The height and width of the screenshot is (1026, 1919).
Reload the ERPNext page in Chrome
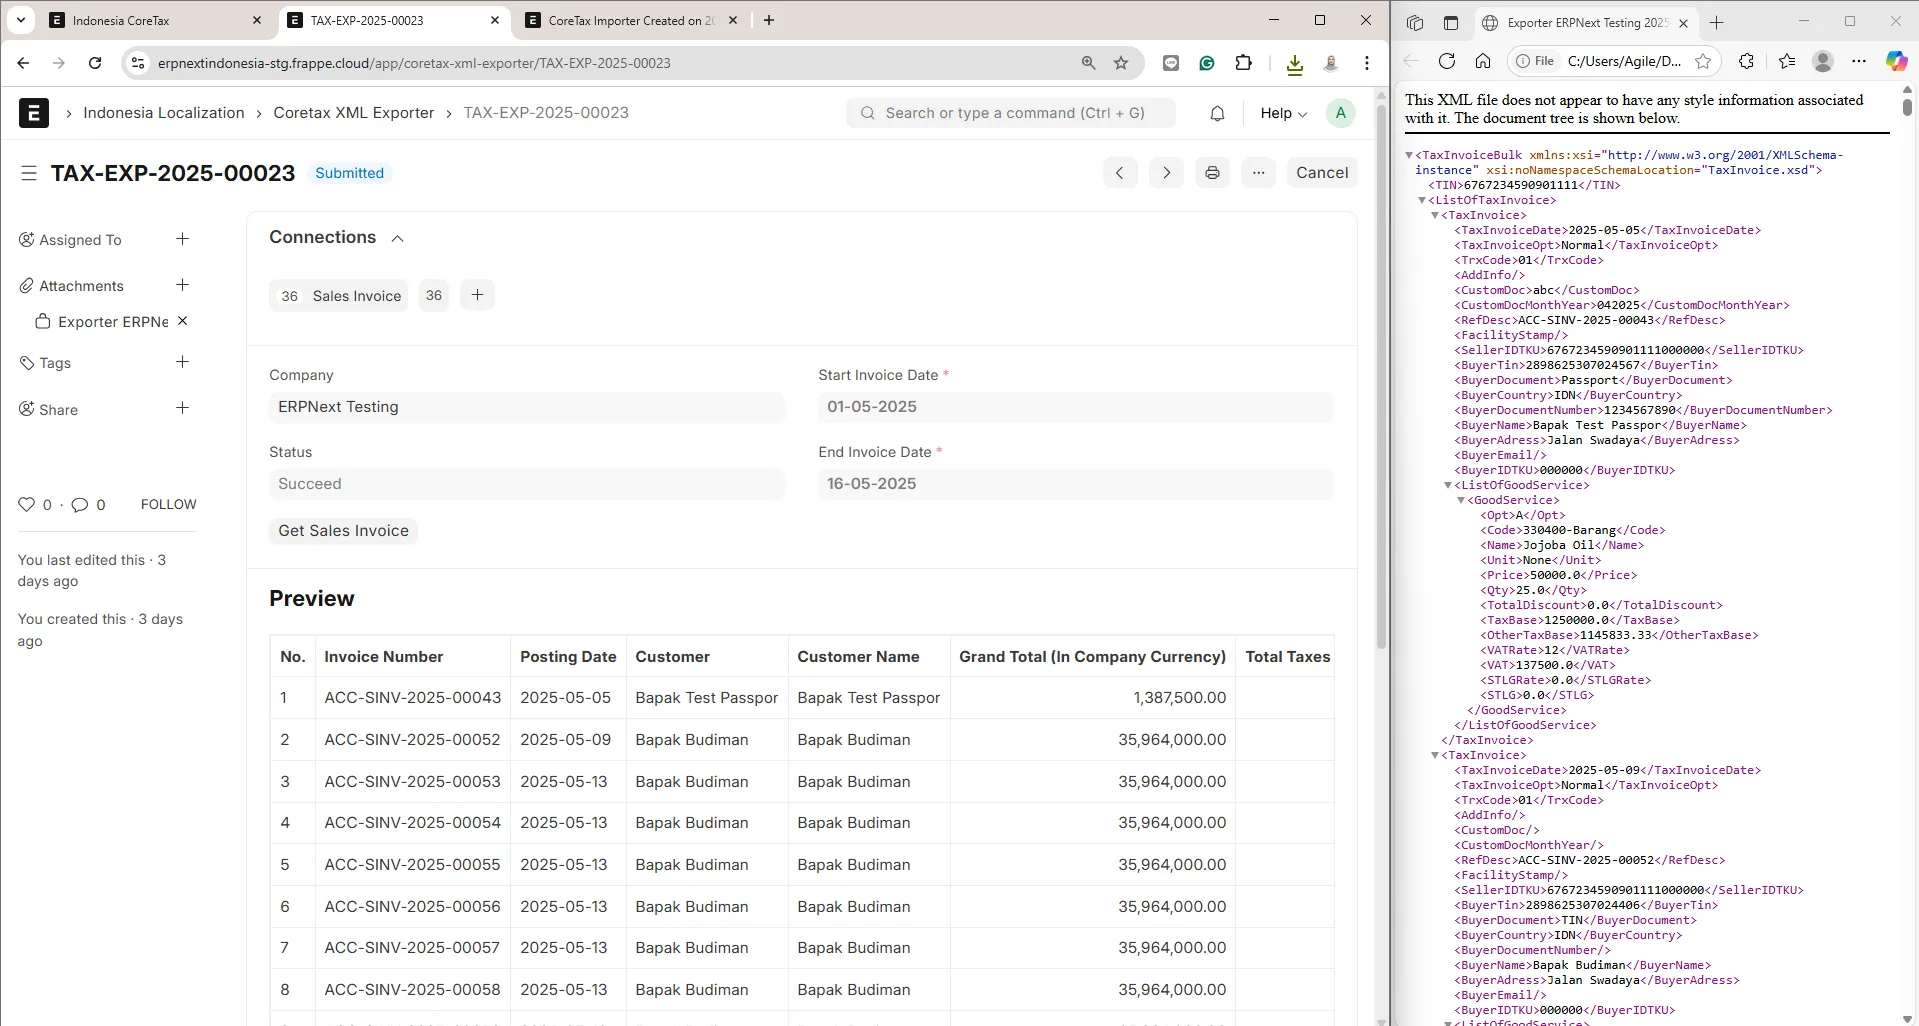point(95,63)
